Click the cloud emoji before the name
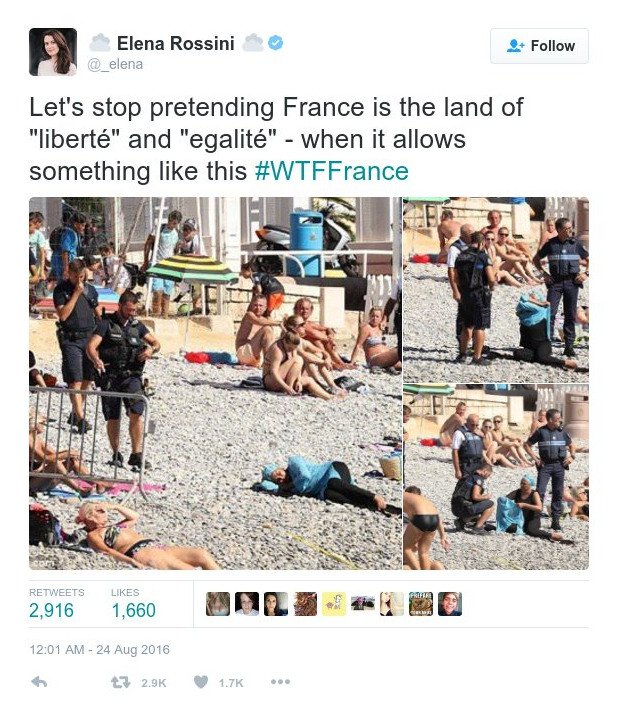618x714 pixels. (99, 43)
